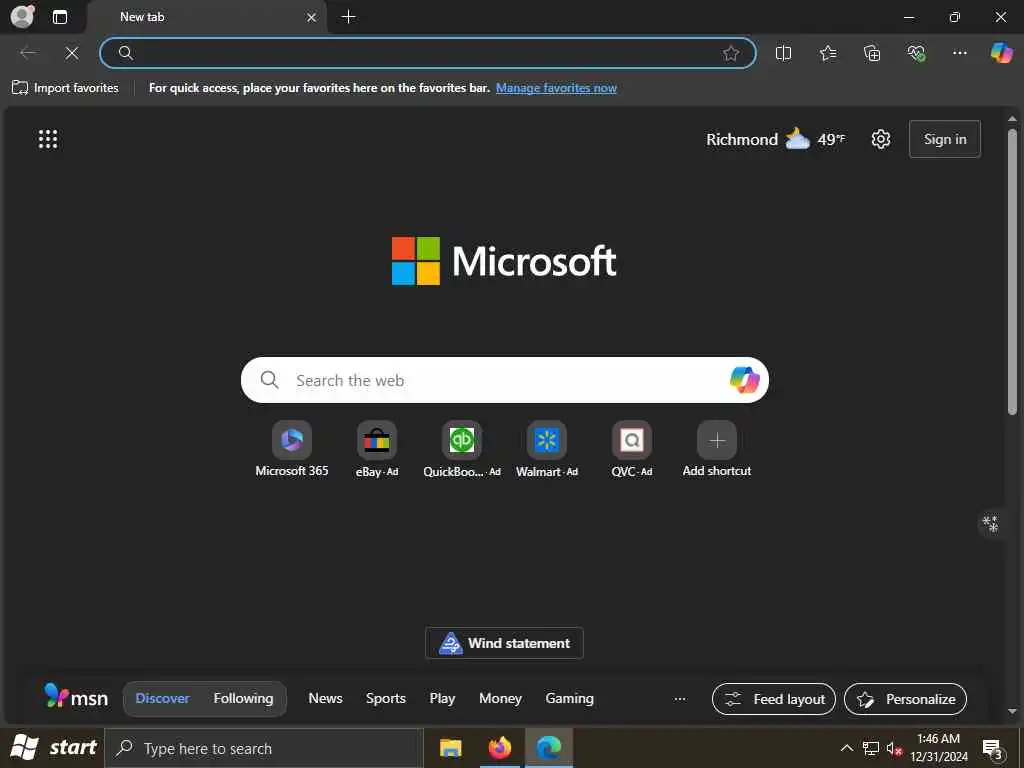This screenshot has width=1024, height=768.
Task: Open network status tray icon
Action: point(871,748)
